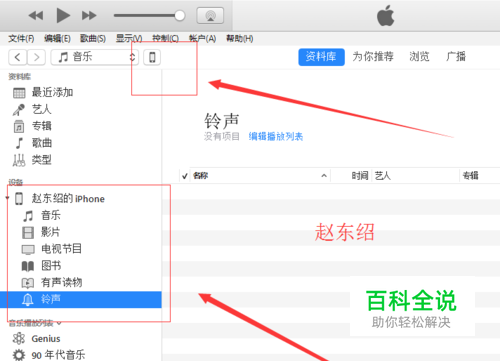Switch to the 为你推荐 tab
Viewport: 500px width, 361px height.
[373, 57]
